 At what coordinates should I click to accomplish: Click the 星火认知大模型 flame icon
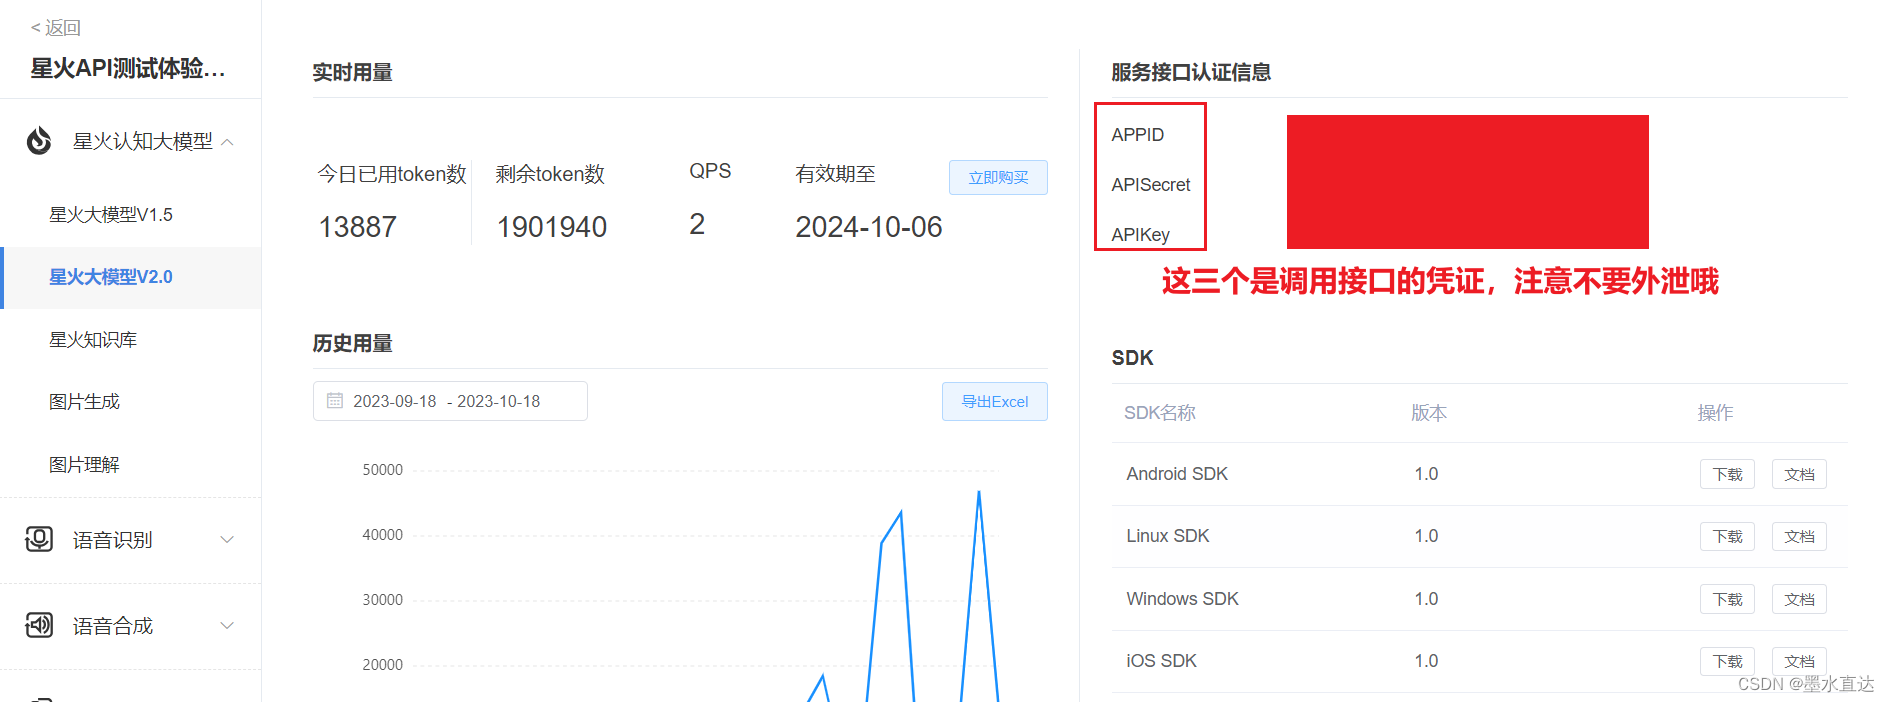(39, 141)
